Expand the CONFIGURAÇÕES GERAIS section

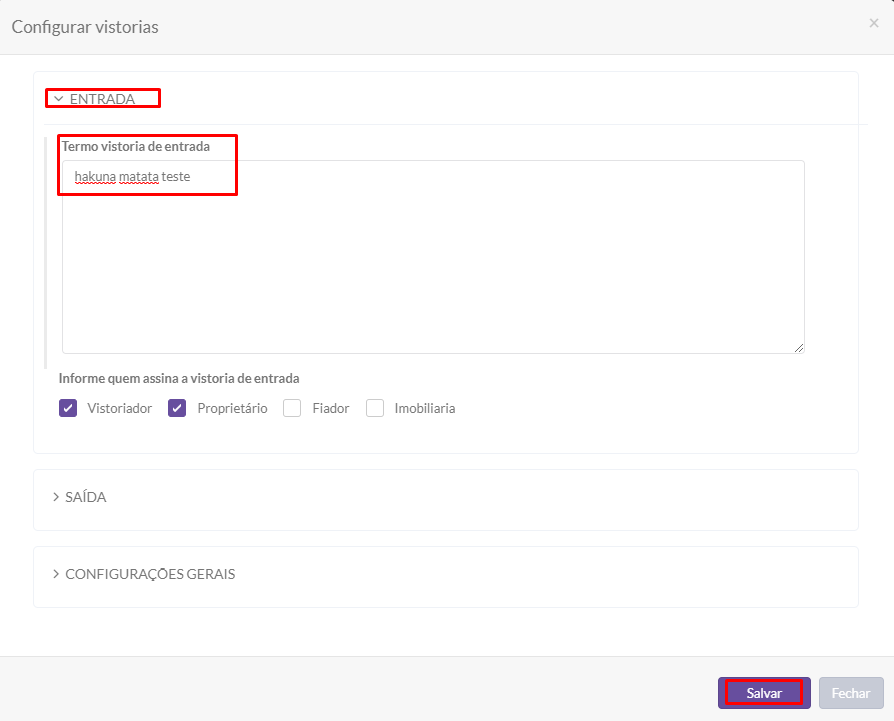coord(144,574)
